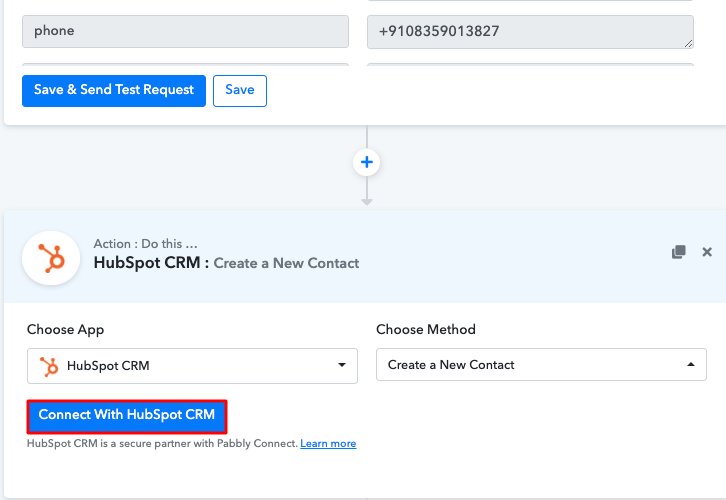
Task: Click the HubSpot logo in action header
Action: (51, 258)
